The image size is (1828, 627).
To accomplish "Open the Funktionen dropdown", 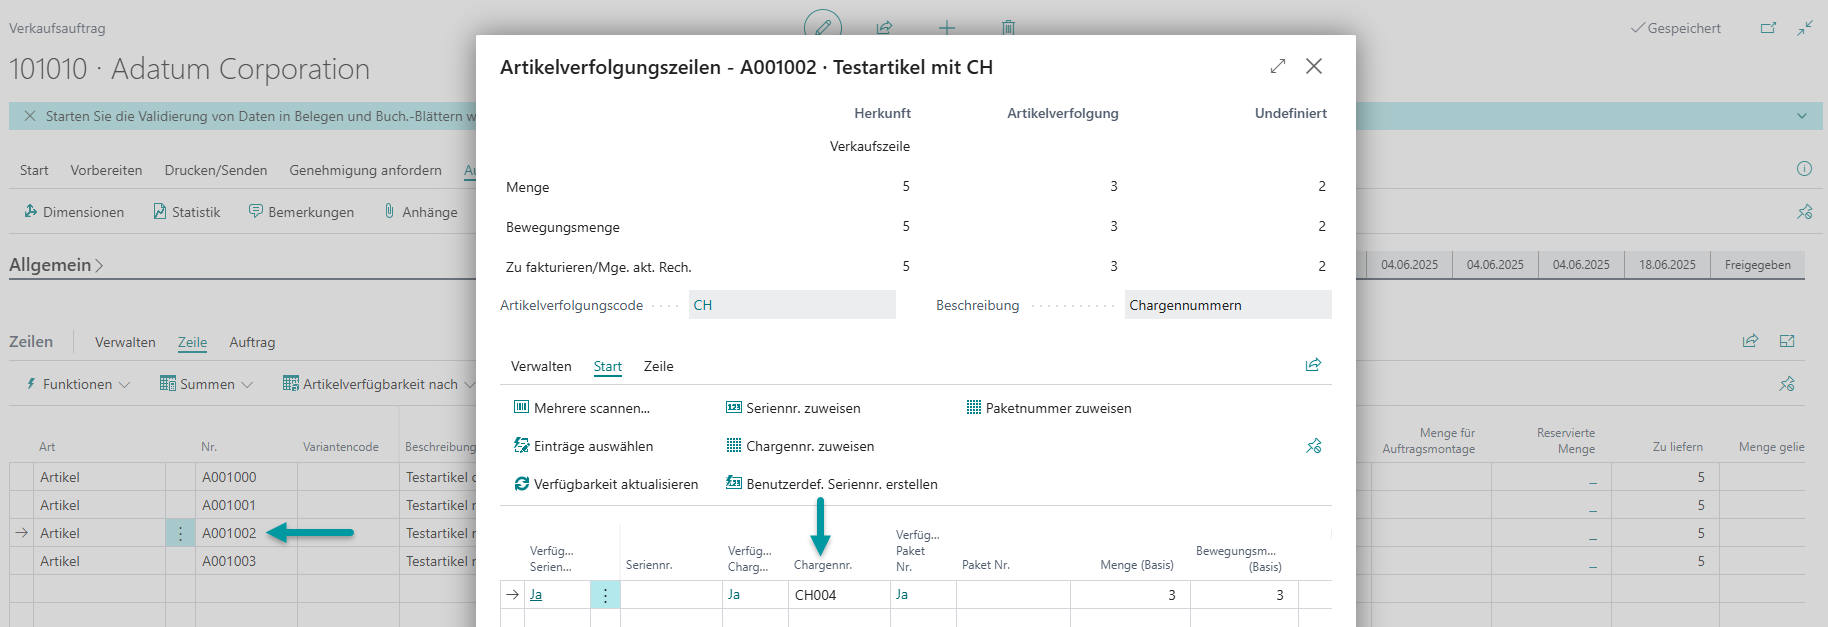I will pyautogui.click(x=78, y=384).
